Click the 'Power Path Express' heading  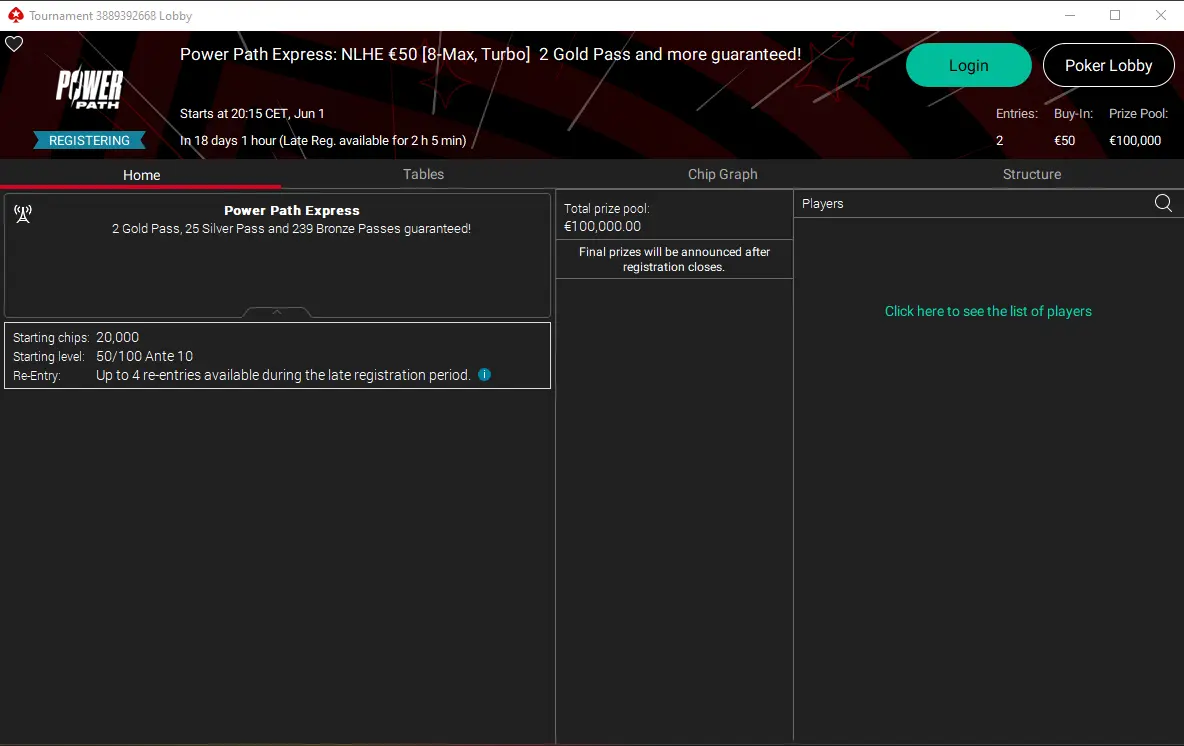click(291, 211)
